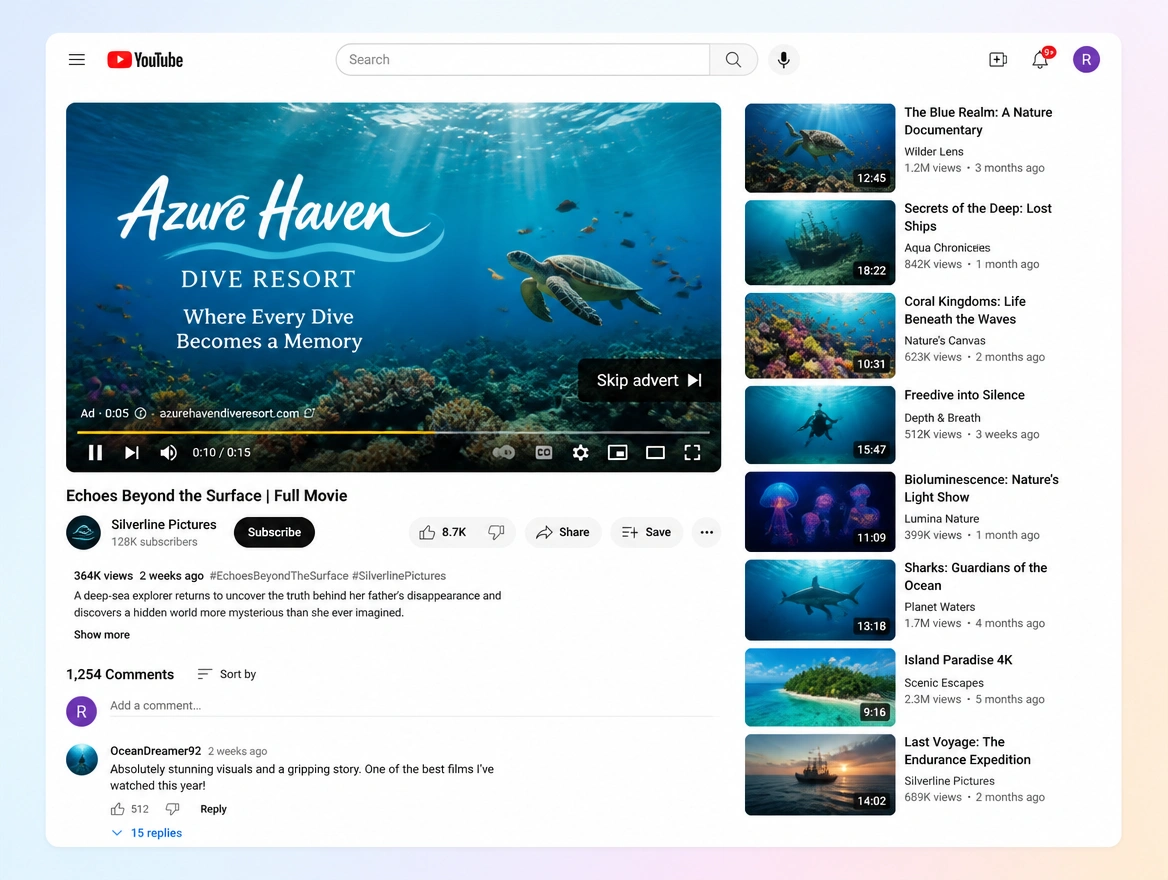Subscribe to Silverline Pictures
Viewport: 1168px width, 880px height.
tap(274, 532)
